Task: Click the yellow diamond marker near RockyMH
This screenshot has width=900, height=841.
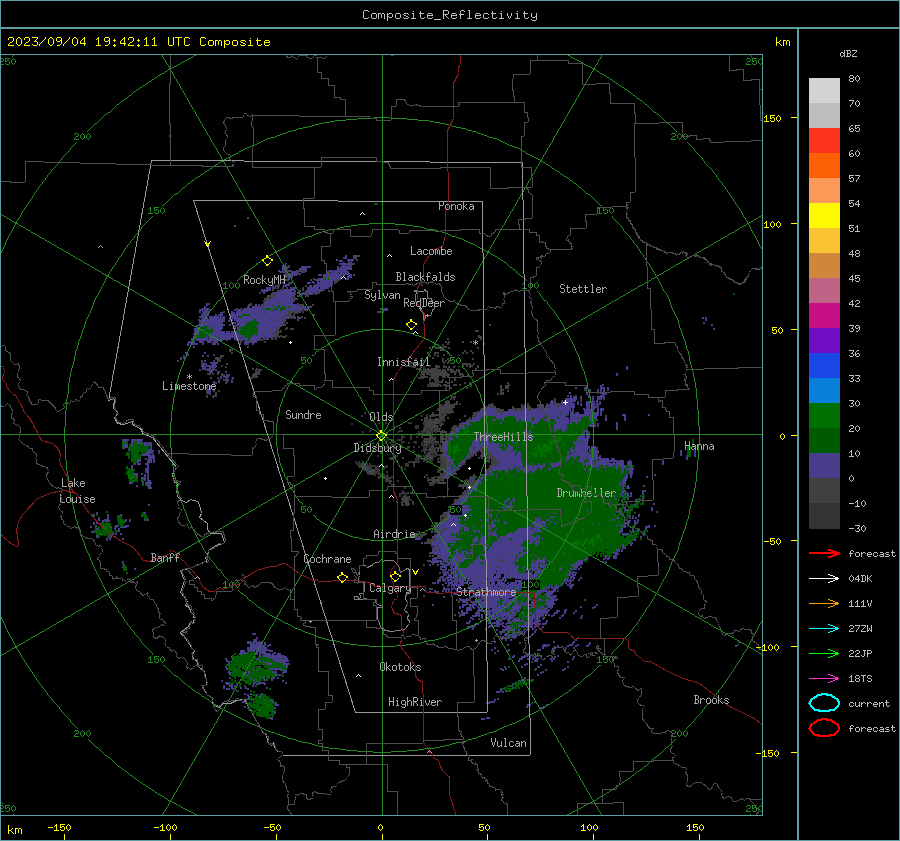Action: (267, 261)
